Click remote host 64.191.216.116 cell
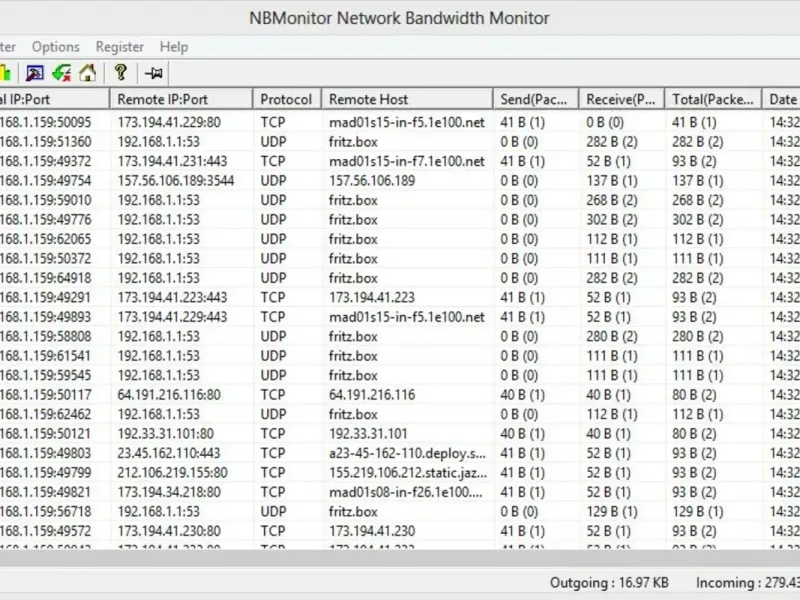 tap(372, 395)
